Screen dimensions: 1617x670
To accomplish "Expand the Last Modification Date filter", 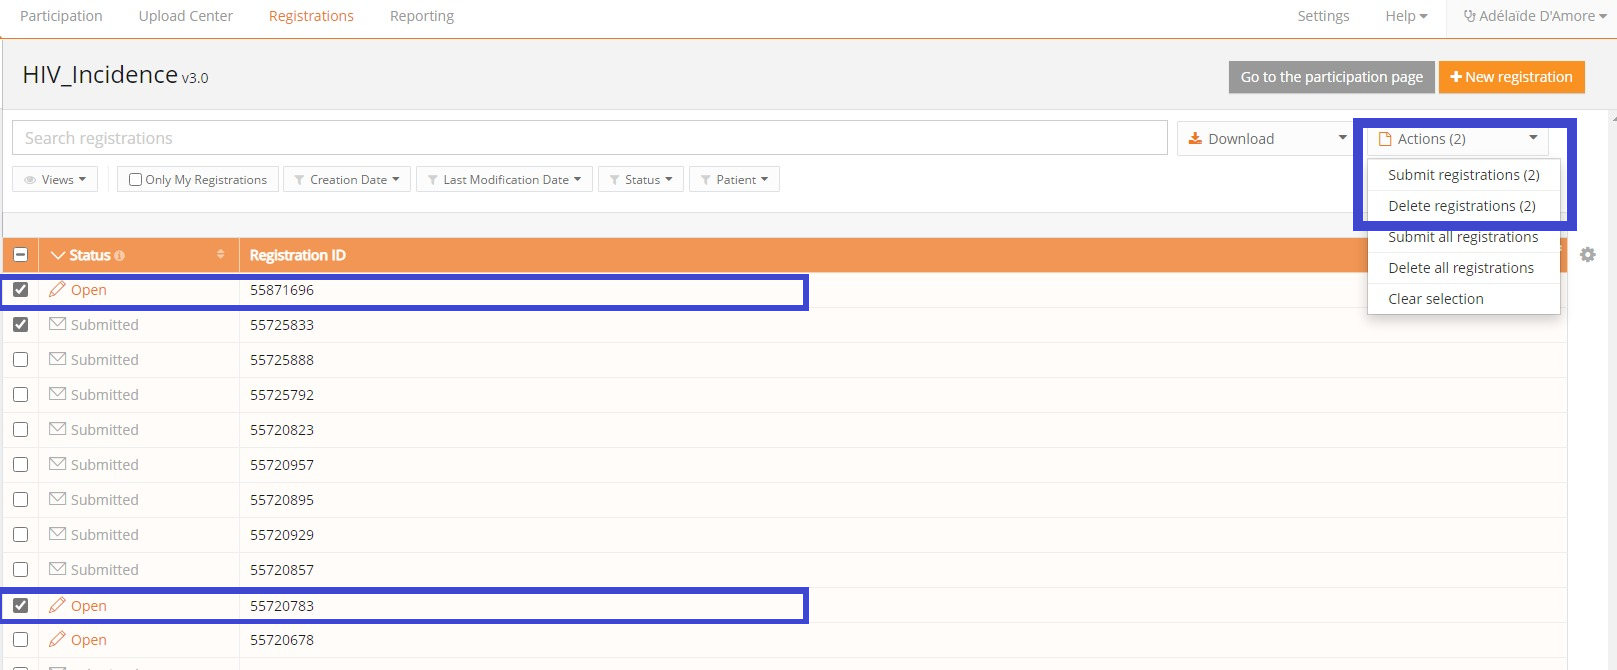I will [504, 180].
